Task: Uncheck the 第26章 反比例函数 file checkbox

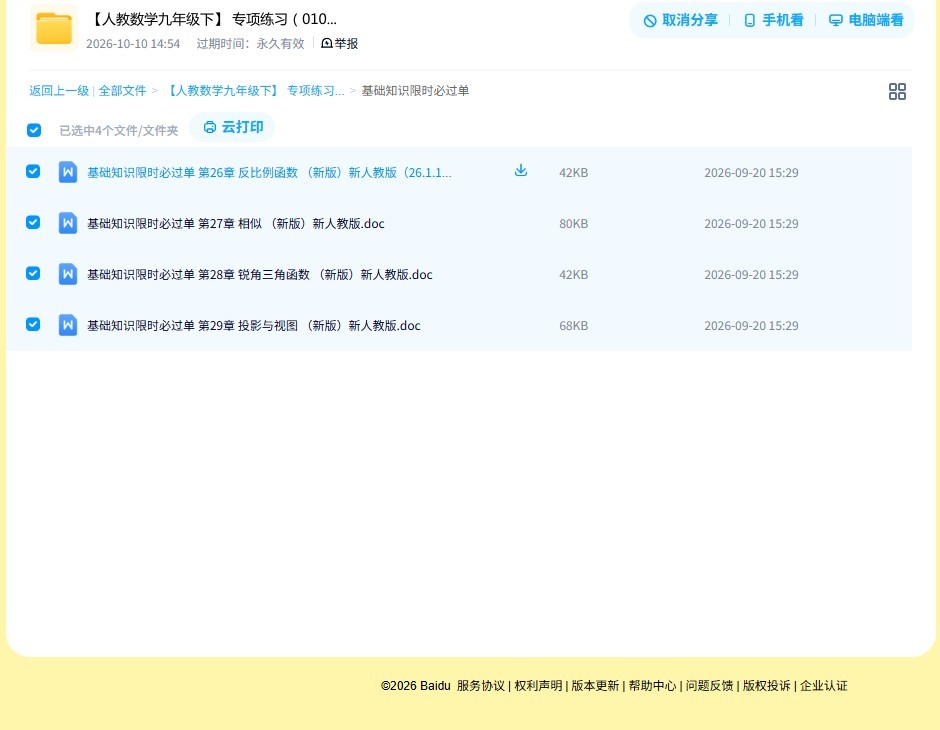Action: (x=33, y=171)
